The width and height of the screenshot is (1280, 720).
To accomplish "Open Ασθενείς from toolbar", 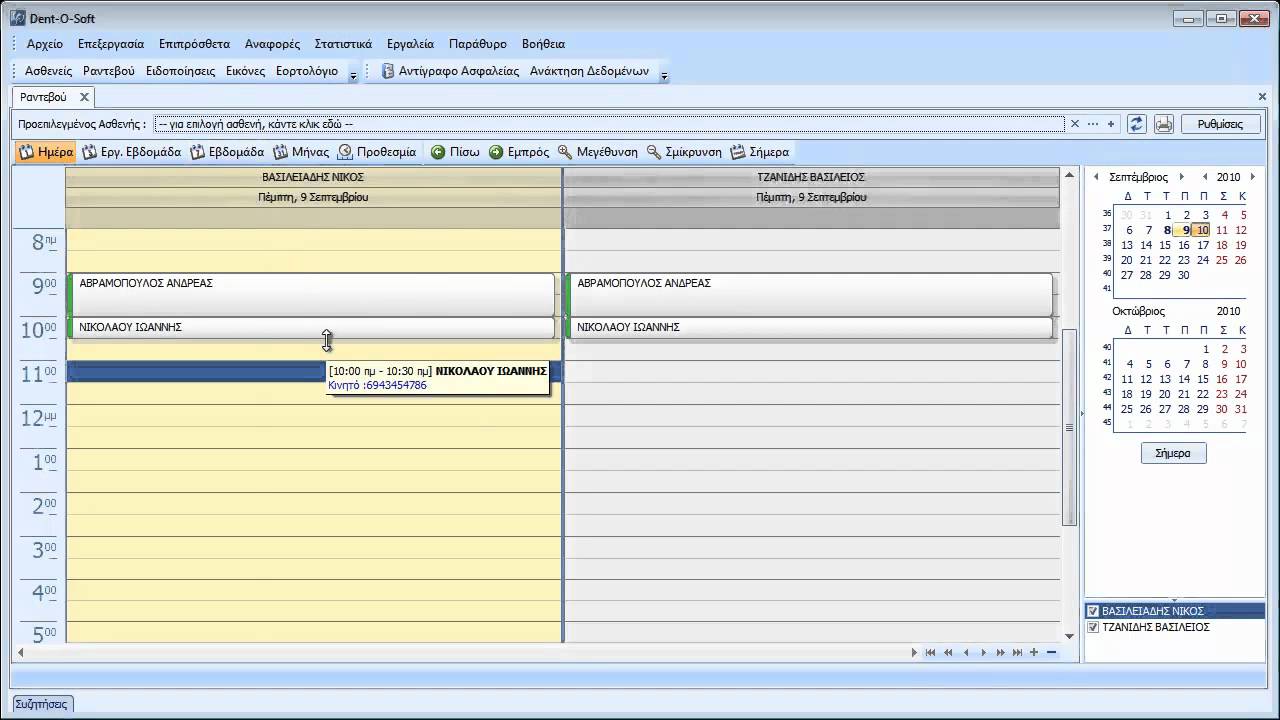I will (48, 71).
